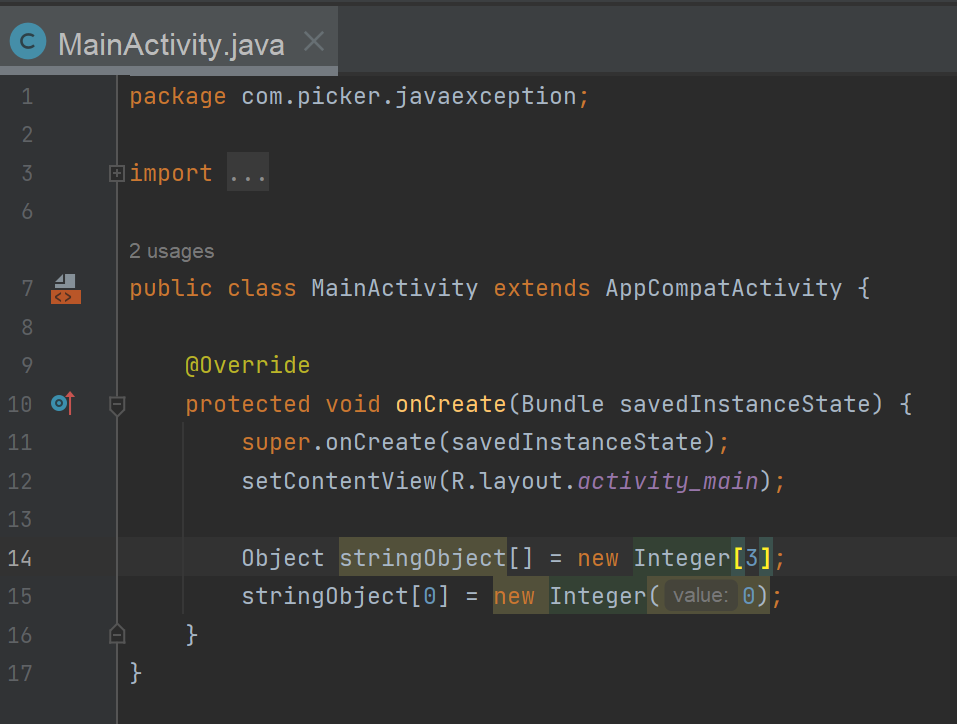Click the 'activity_main' layout reference
The height and width of the screenshot is (724, 957).
pyautogui.click(x=668, y=481)
